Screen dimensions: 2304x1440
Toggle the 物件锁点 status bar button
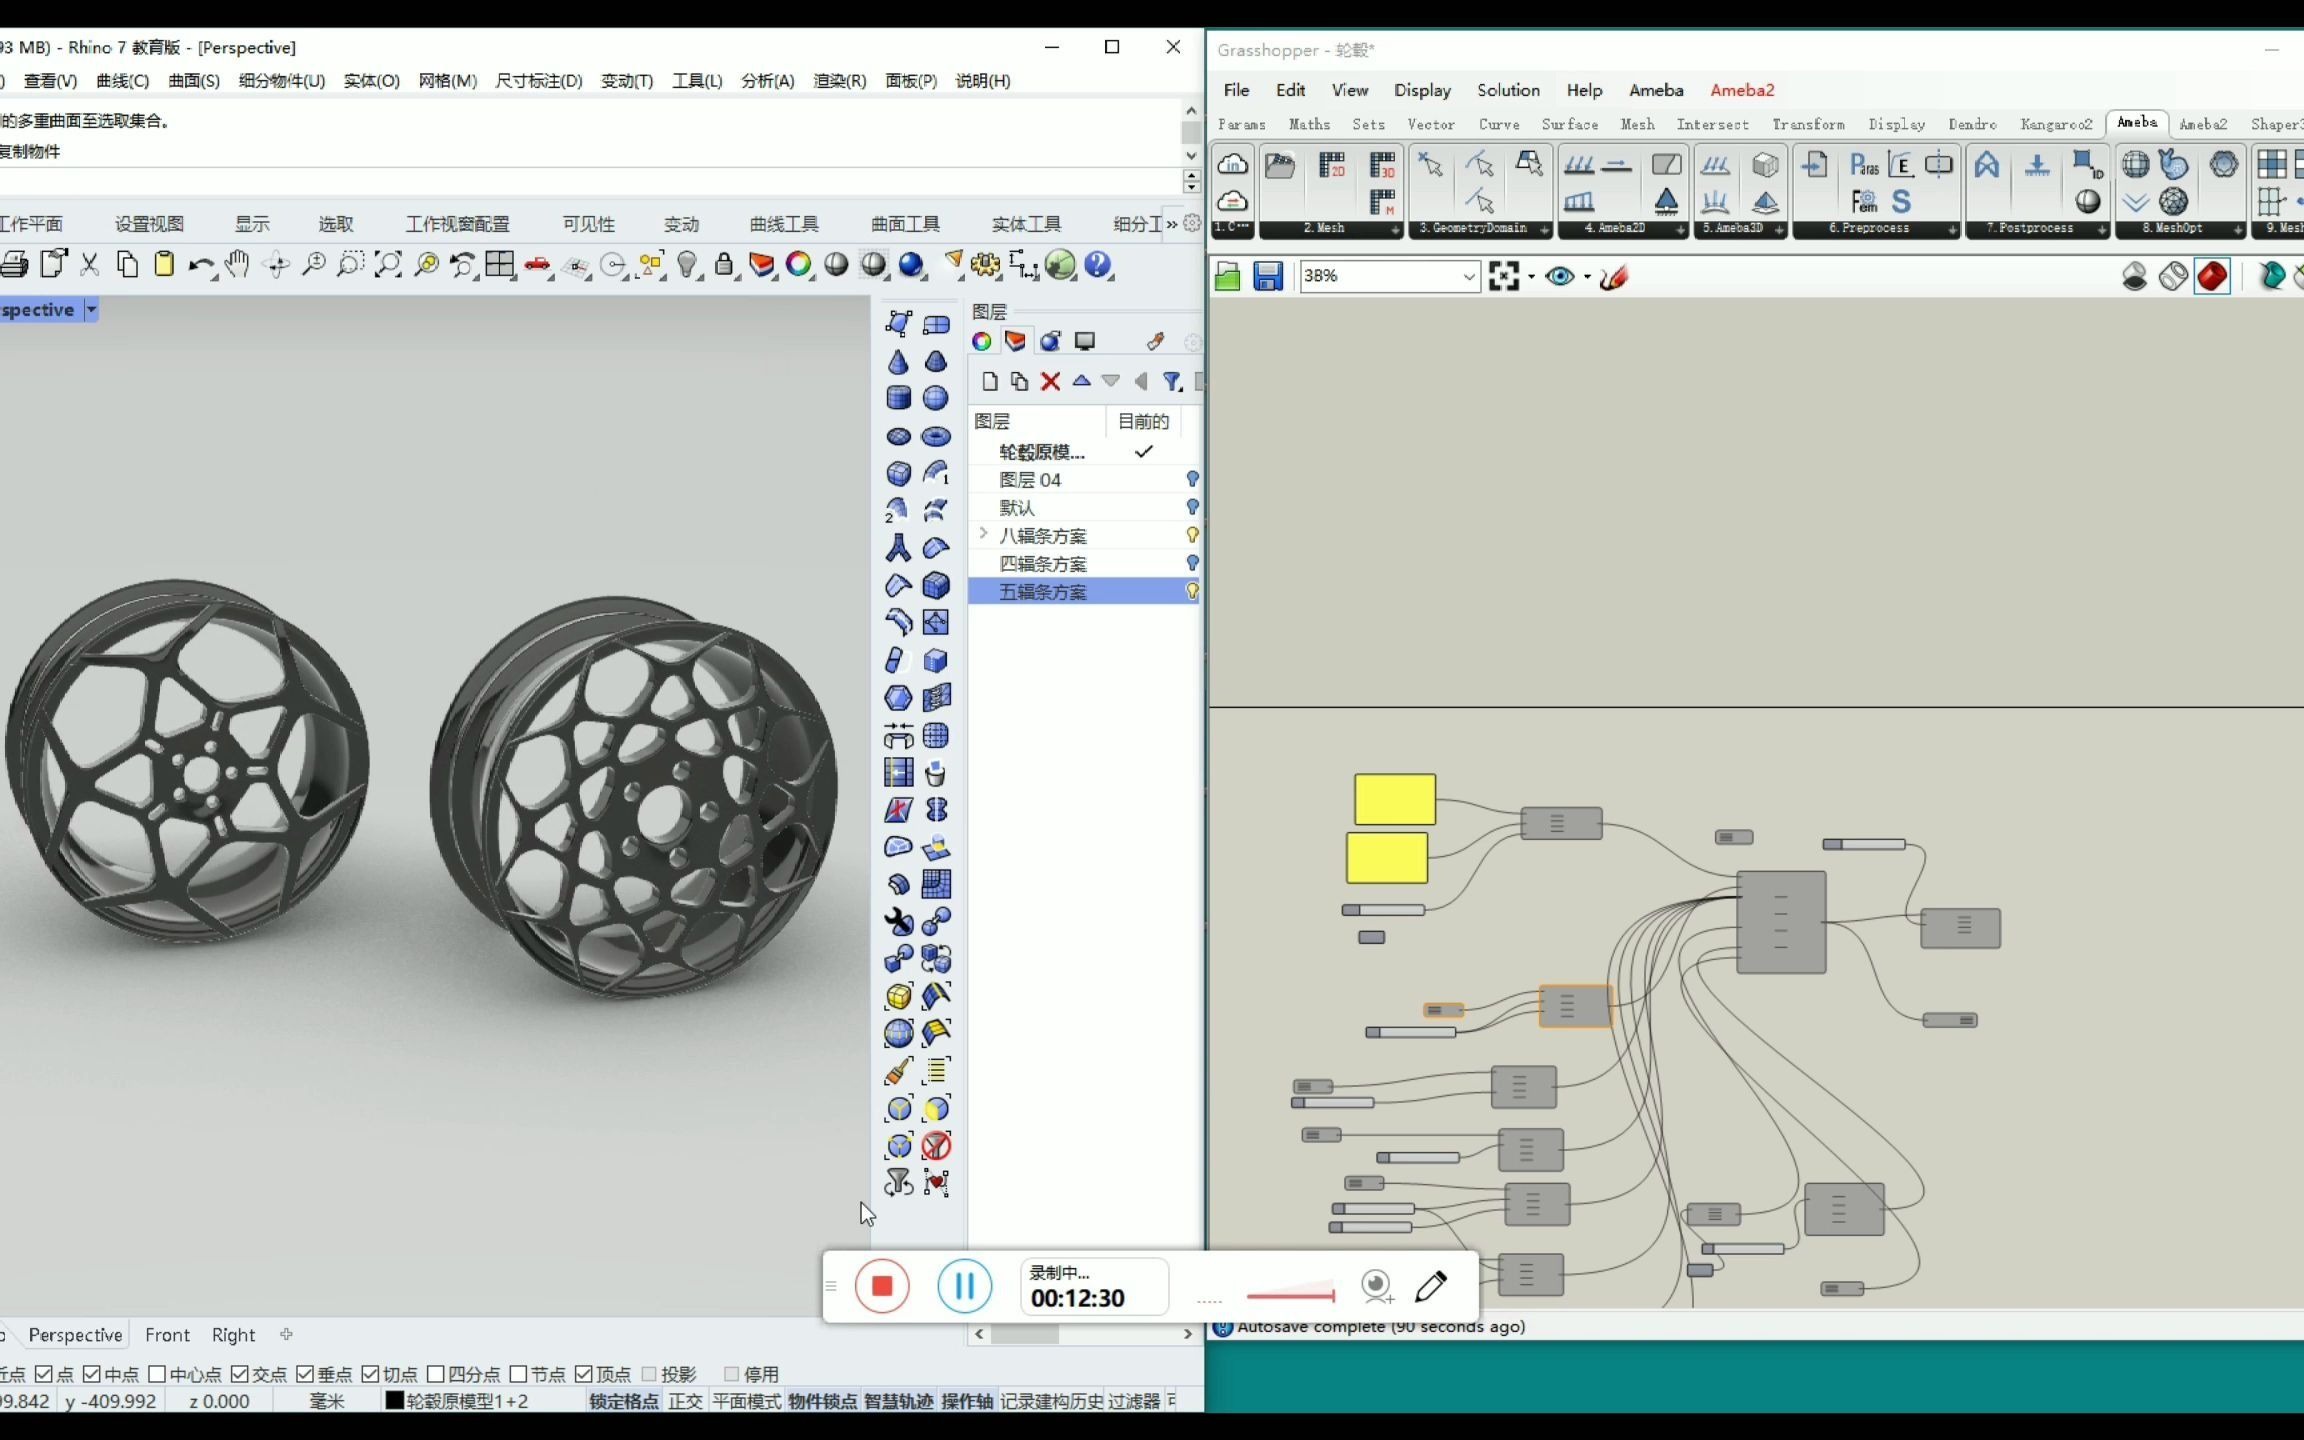(x=822, y=1401)
